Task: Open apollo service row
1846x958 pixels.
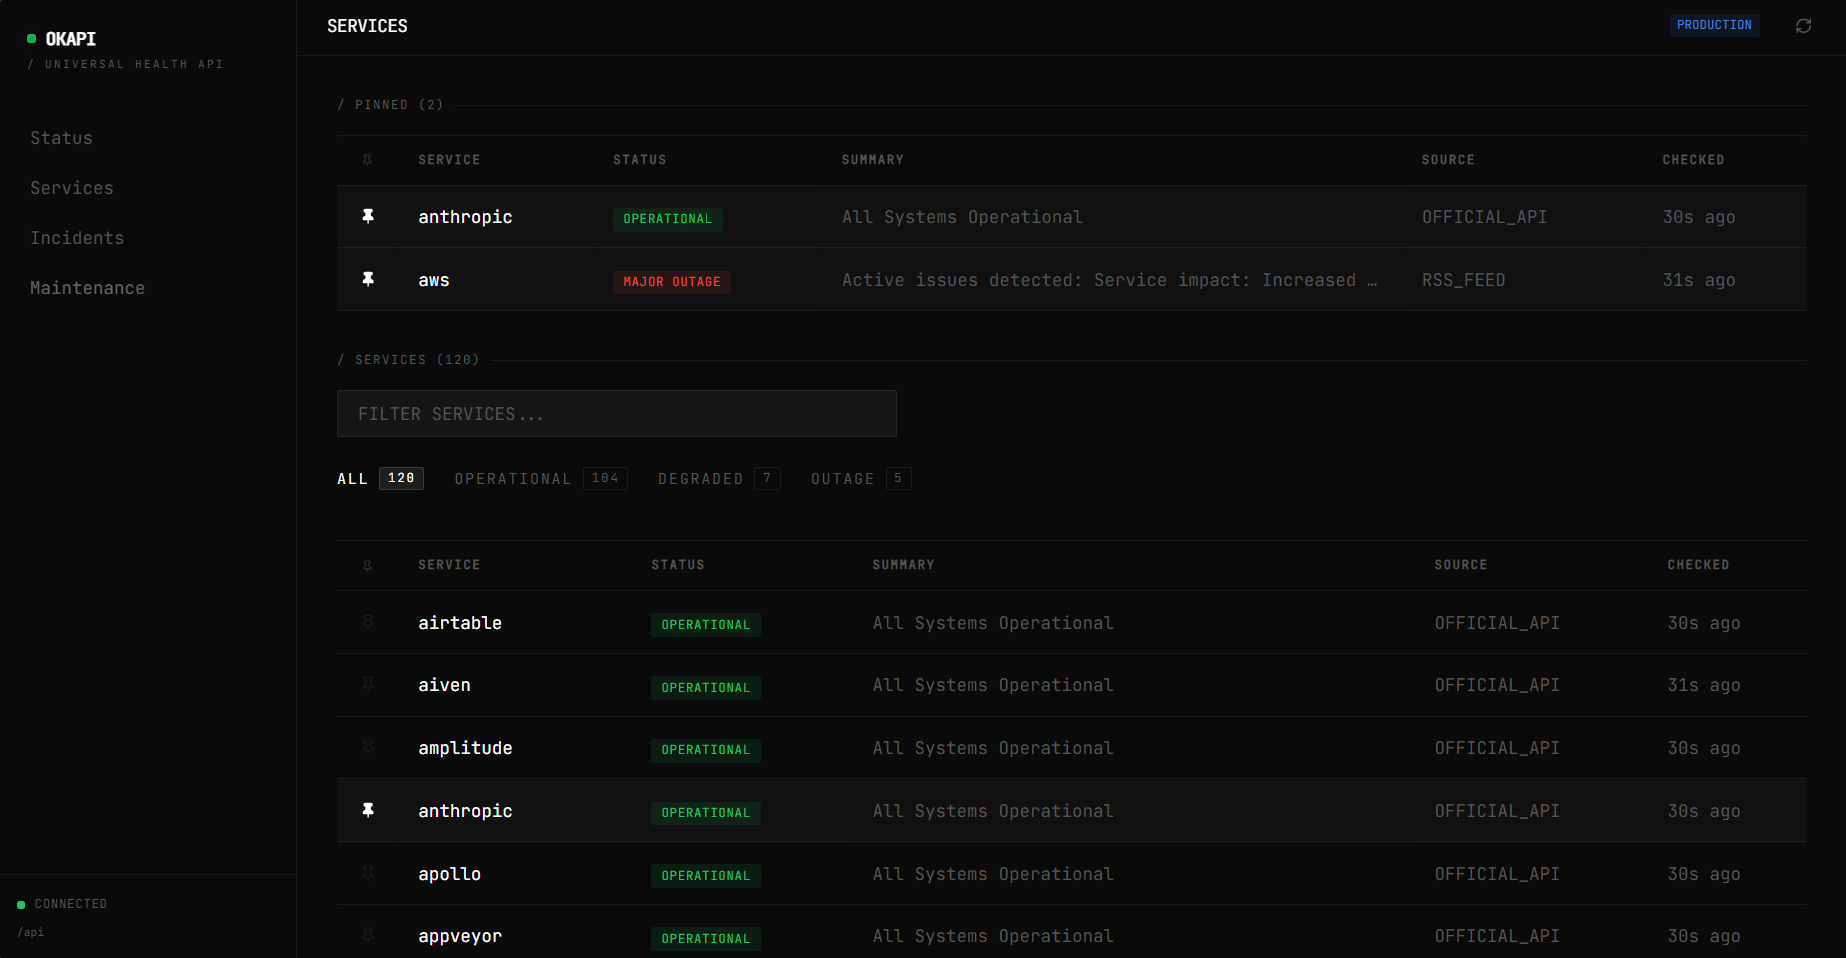Action: tap(1072, 873)
